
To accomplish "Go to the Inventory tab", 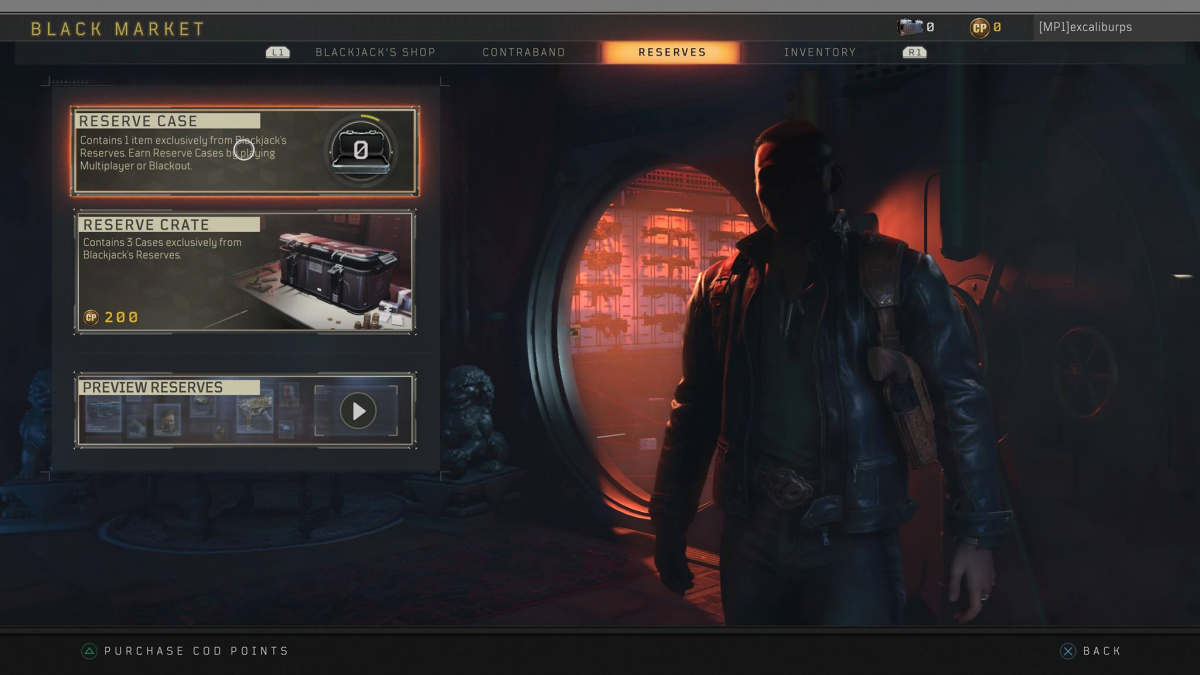I will click(820, 52).
